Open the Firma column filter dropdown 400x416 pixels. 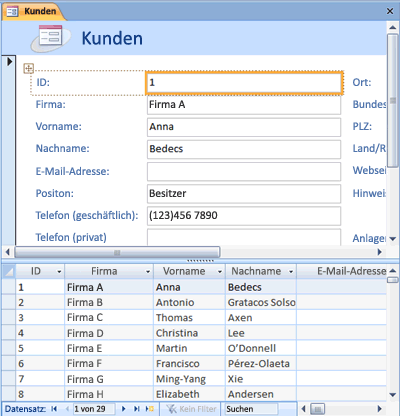coord(148,272)
